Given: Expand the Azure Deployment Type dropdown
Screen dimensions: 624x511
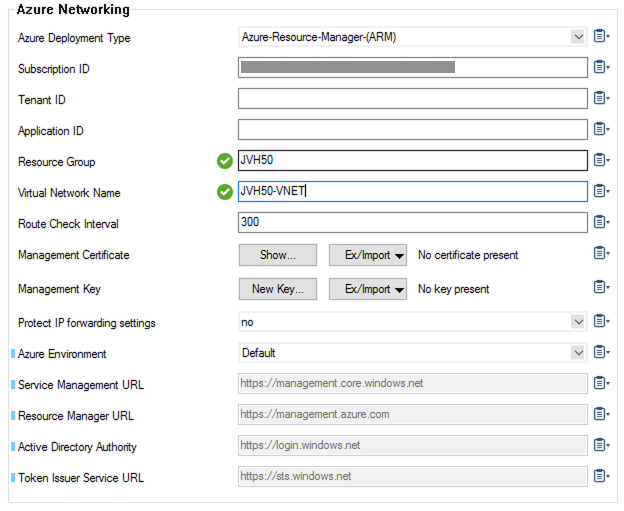Looking at the screenshot, I should [578, 37].
